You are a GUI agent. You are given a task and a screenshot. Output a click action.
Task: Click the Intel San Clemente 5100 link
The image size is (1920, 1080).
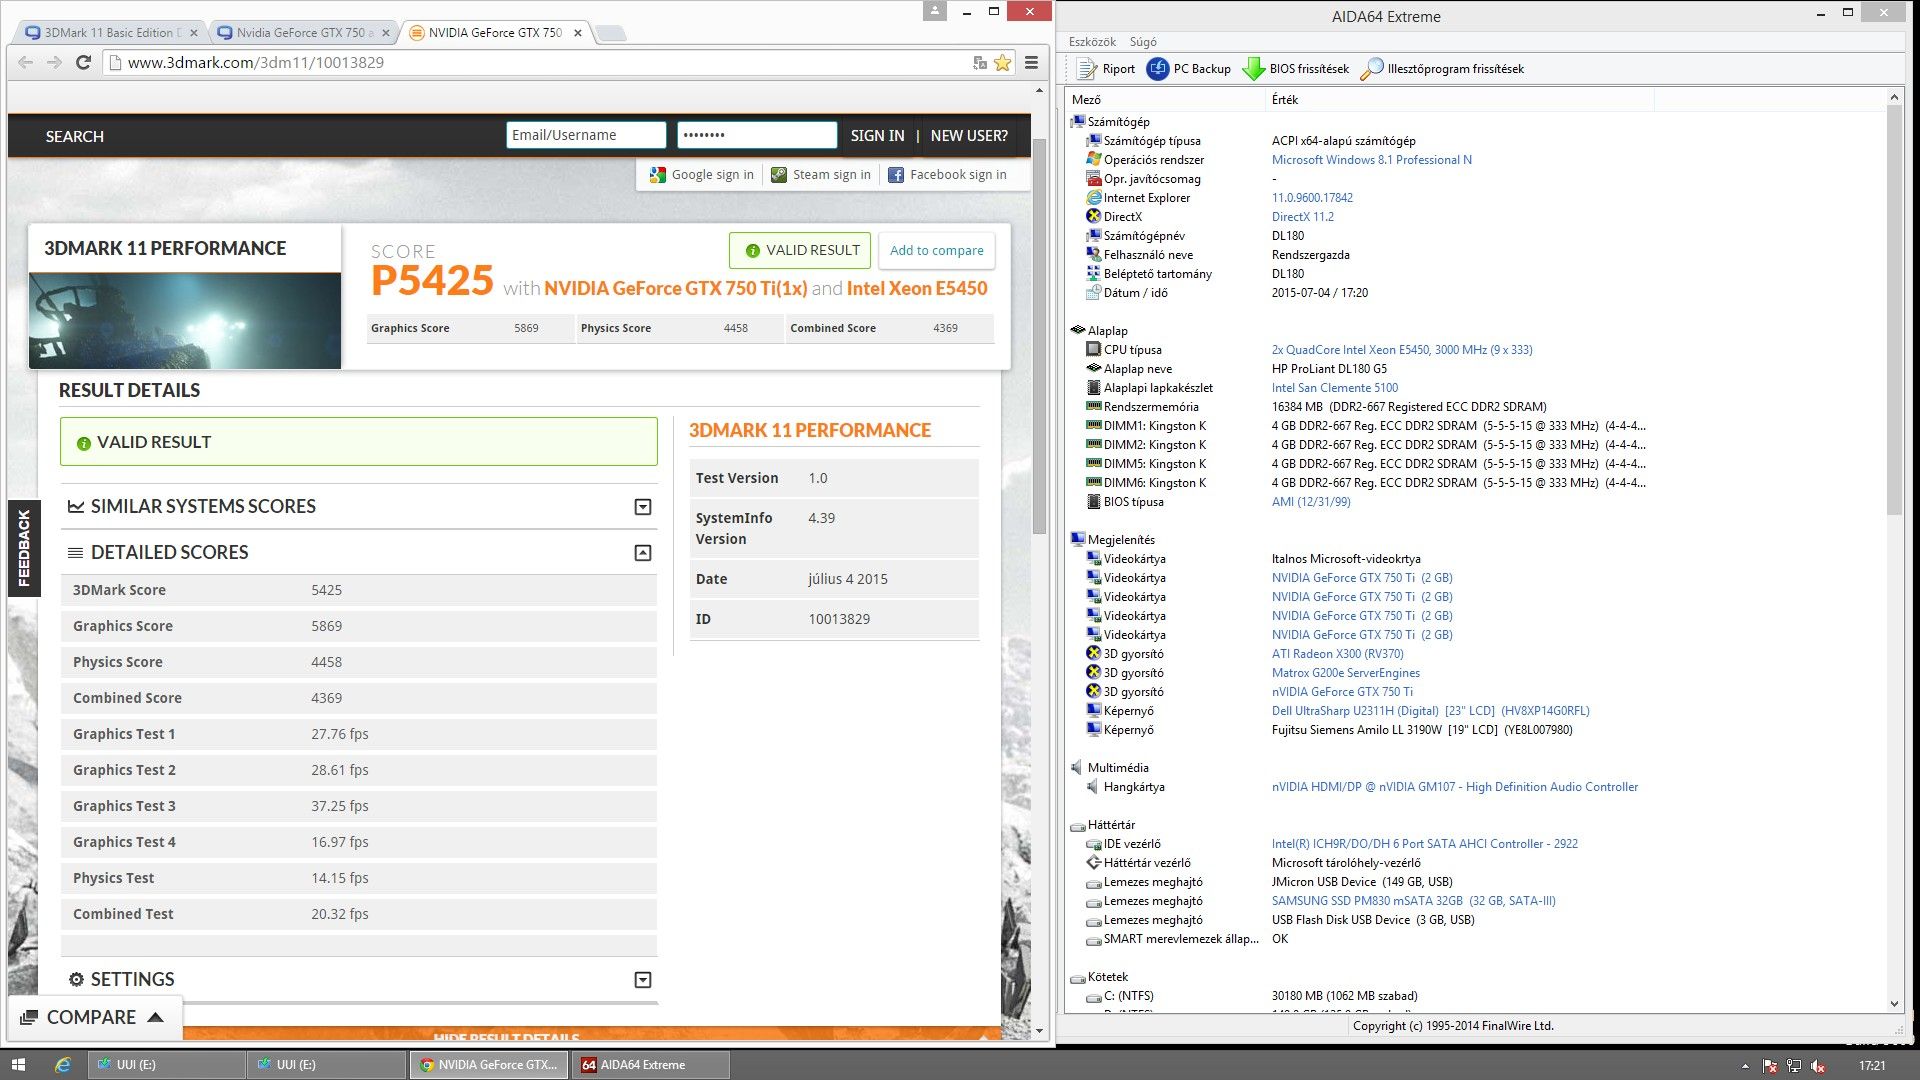click(x=1335, y=388)
